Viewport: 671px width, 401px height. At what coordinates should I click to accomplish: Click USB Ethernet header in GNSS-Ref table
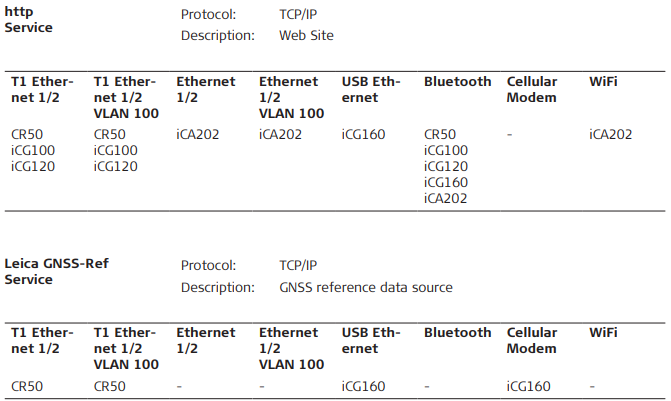coord(370,341)
